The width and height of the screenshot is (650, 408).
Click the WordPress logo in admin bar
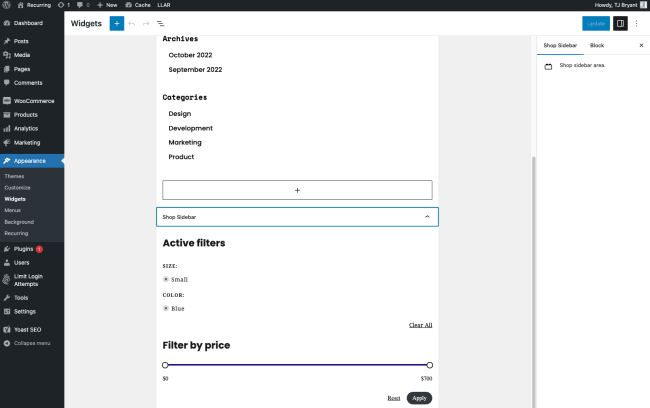click(x=7, y=5)
